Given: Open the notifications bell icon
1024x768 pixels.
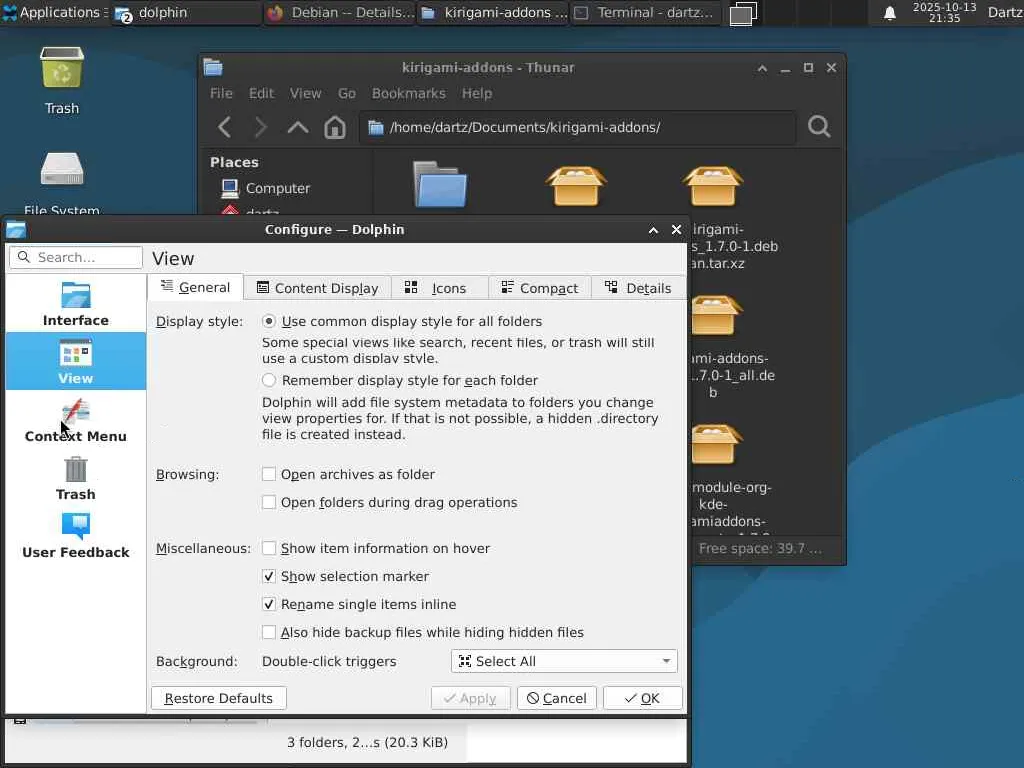Looking at the screenshot, I should 889,13.
